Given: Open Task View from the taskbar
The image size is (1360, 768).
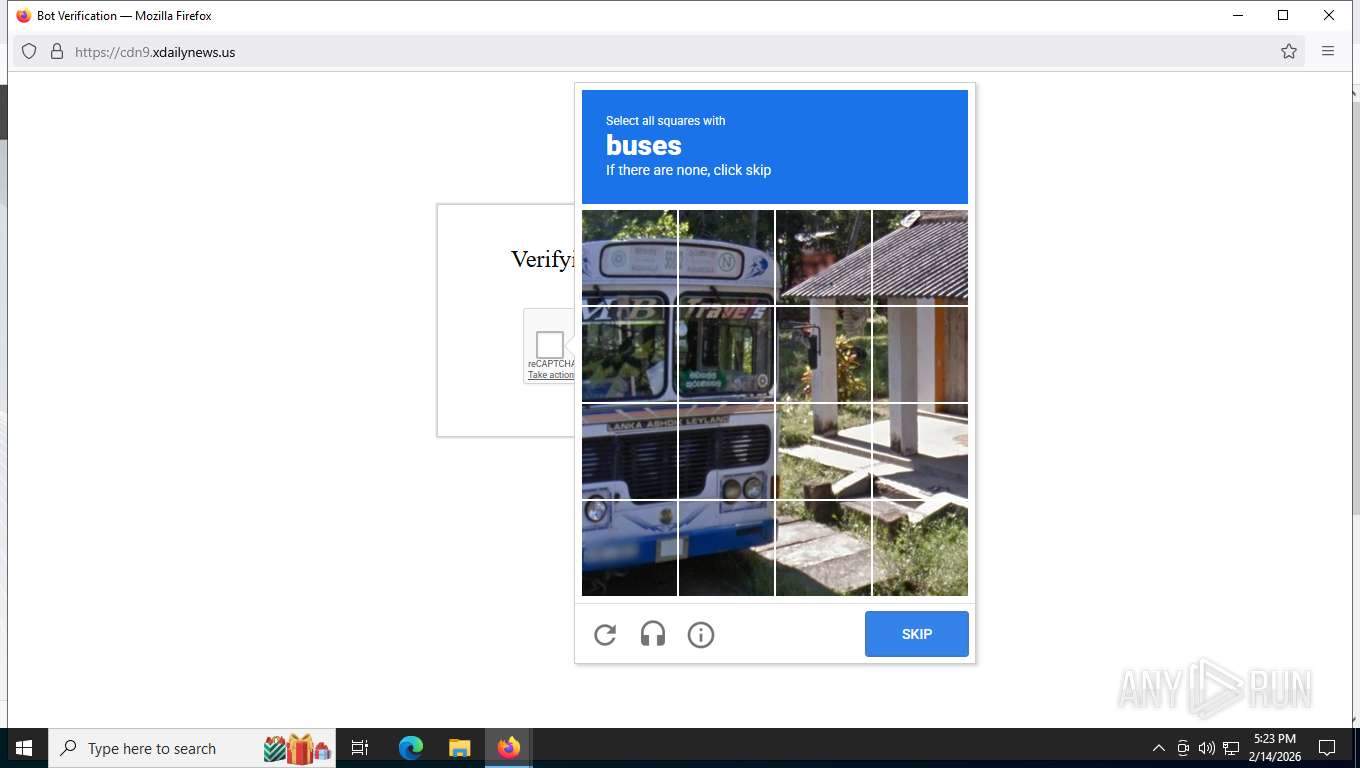Looking at the screenshot, I should pos(360,748).
